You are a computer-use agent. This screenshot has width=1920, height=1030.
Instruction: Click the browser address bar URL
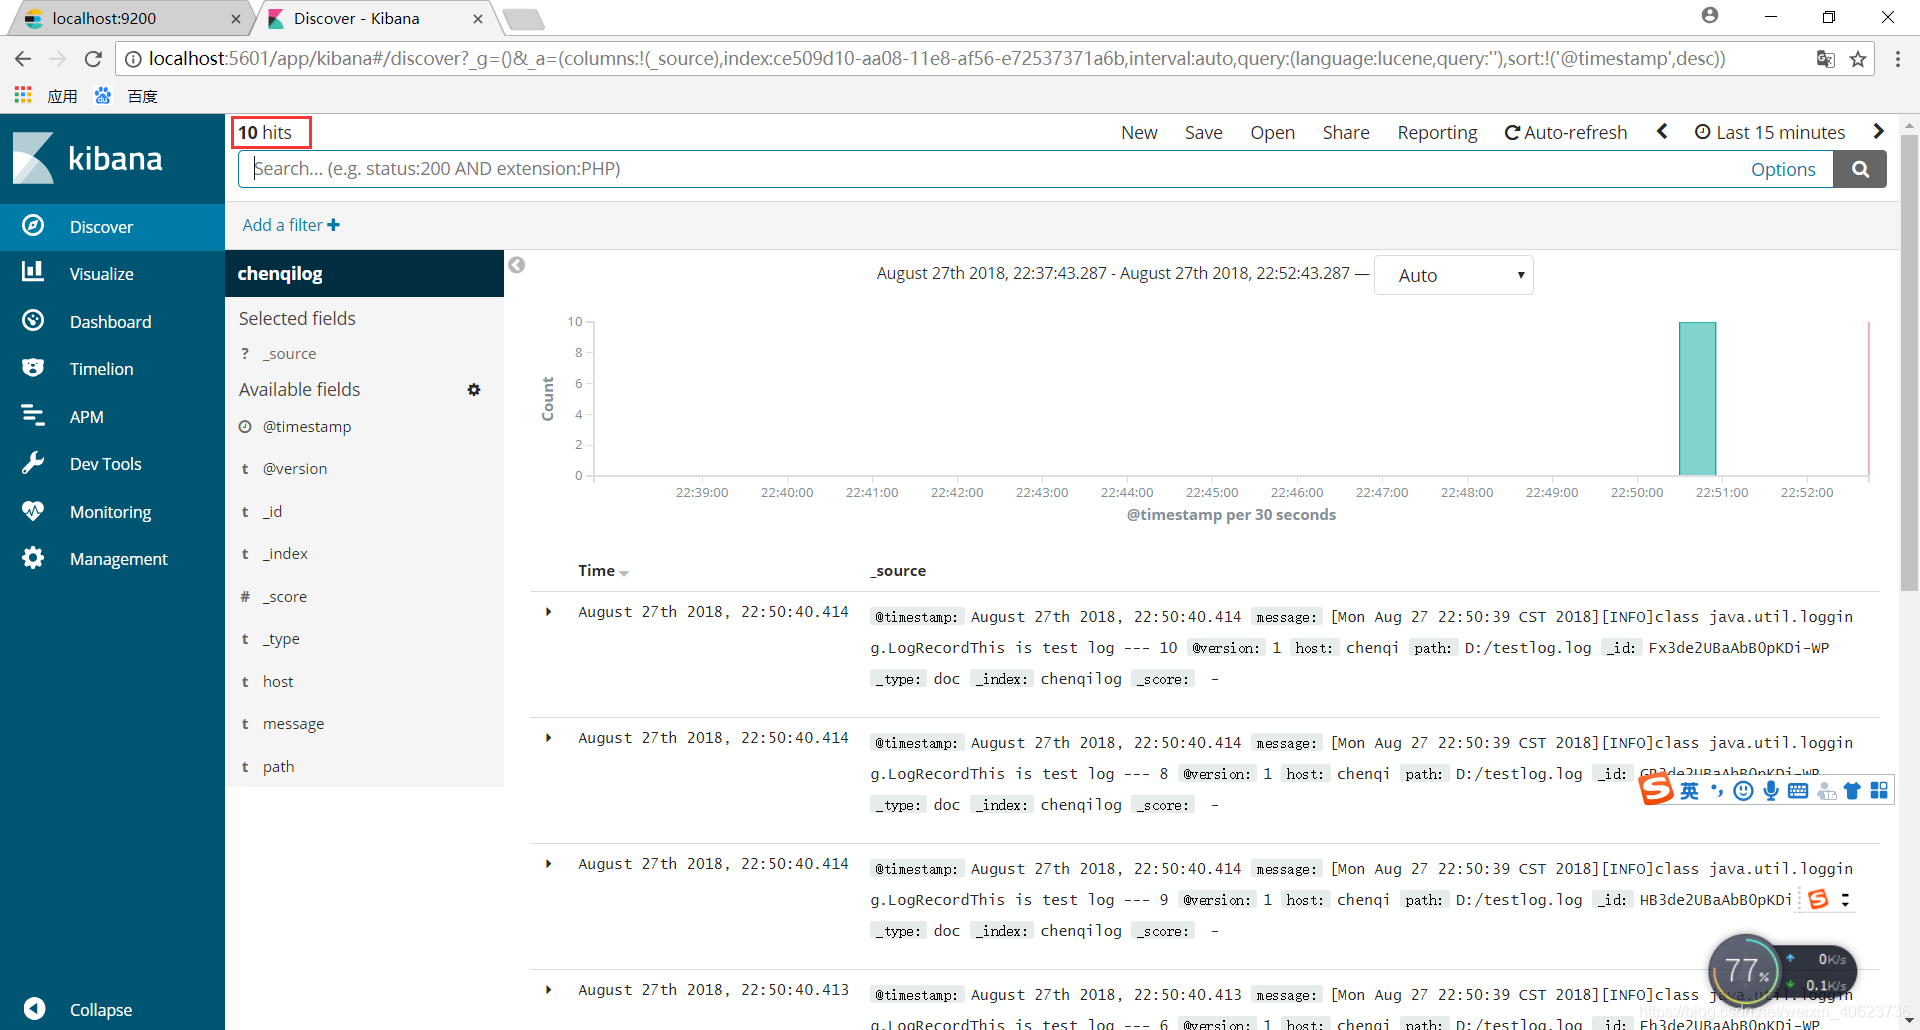coord(937,59)
